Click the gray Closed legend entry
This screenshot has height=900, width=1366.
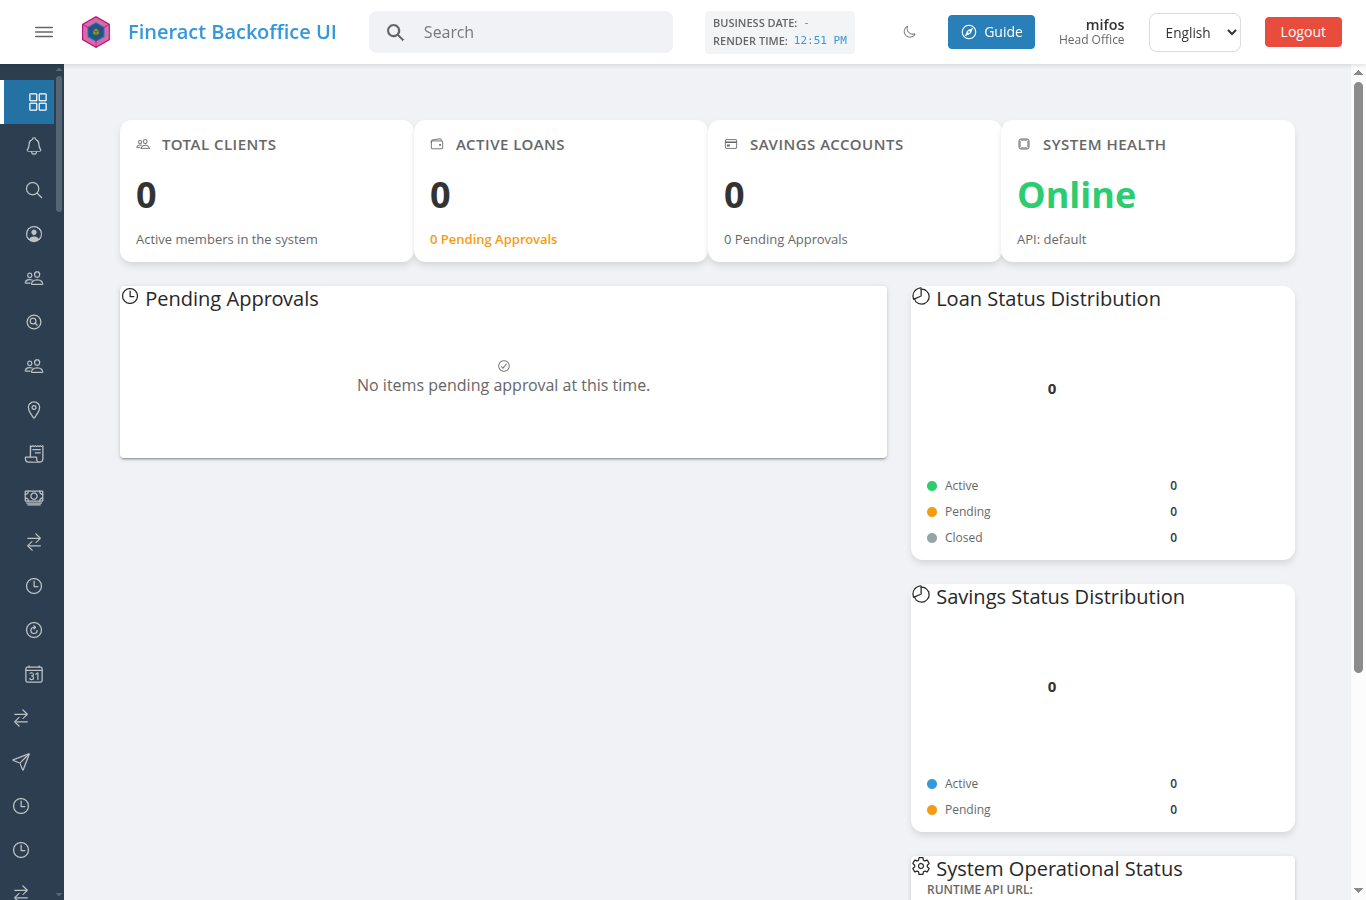pos(1052,538)
